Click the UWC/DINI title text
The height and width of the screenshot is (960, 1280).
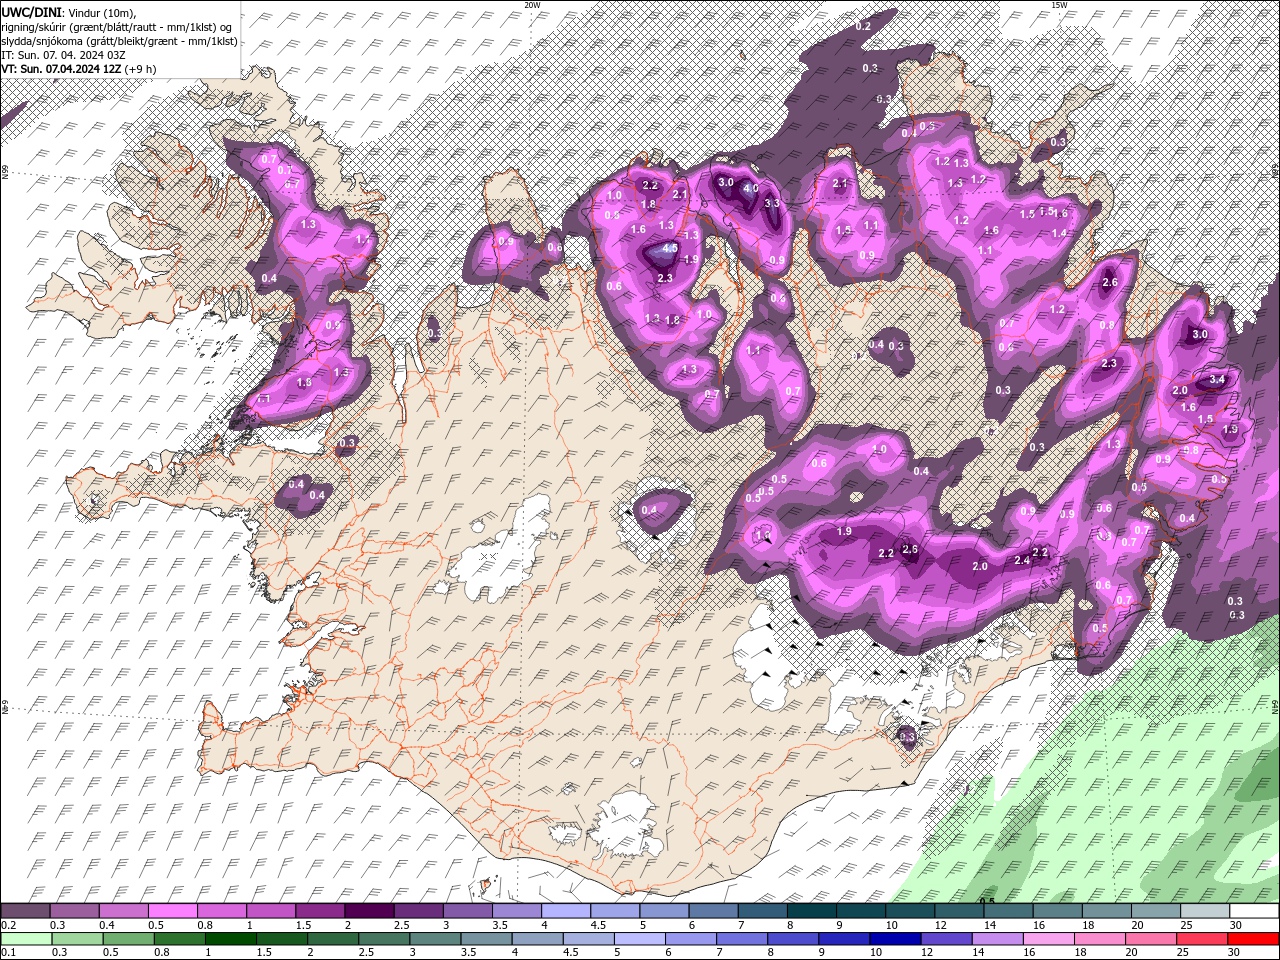[x=32, y=11]
